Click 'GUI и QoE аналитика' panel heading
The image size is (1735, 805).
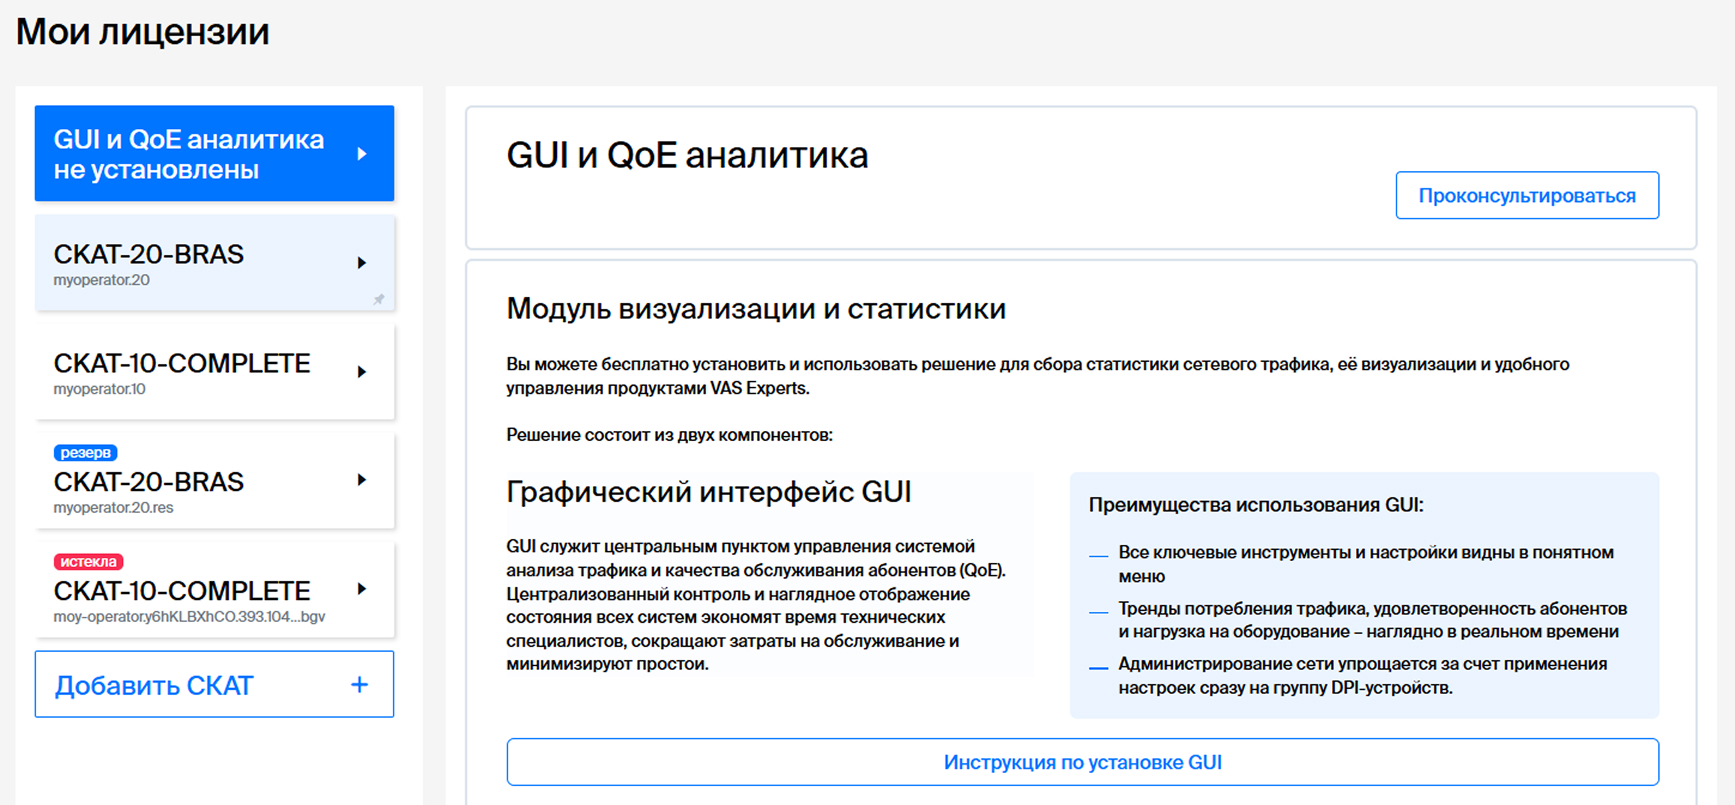tap(687, 156)
